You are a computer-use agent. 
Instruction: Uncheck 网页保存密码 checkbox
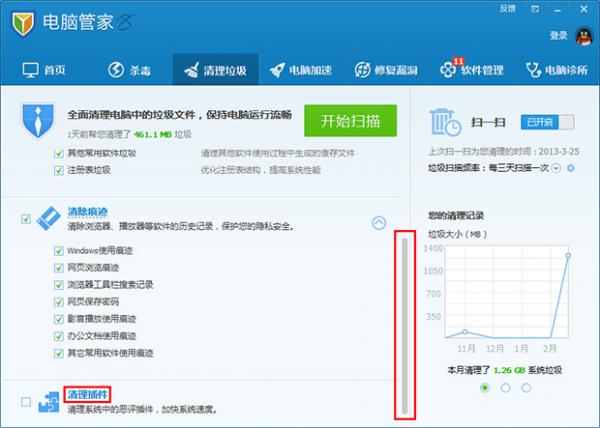click(59, 303)
